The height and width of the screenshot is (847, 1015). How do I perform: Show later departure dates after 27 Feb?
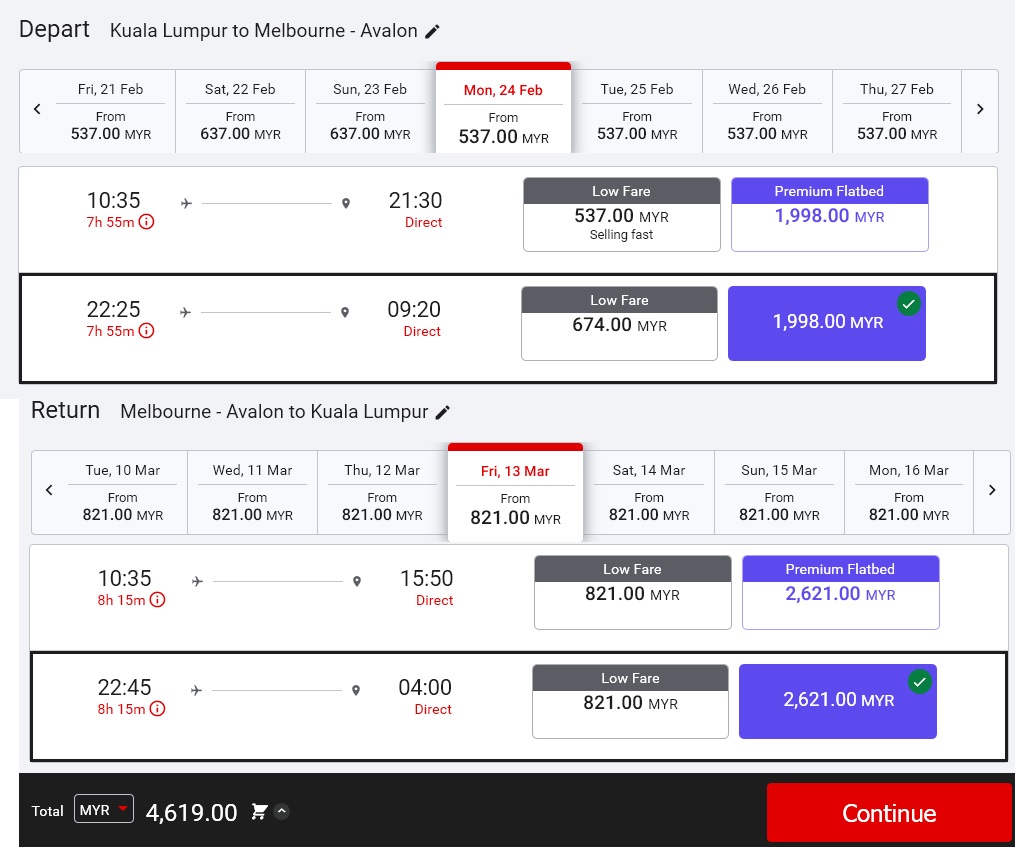980,109
